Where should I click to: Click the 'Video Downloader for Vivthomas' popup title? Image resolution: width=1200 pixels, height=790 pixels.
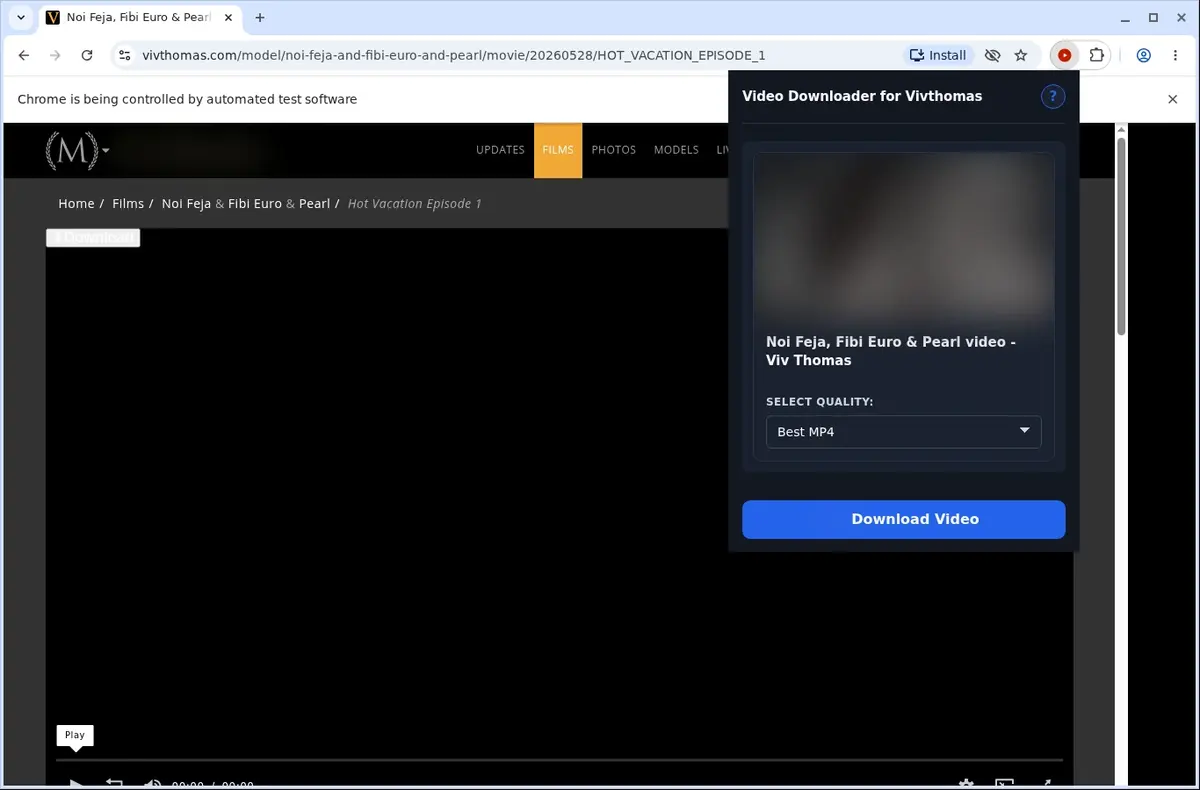click(x=862, y=96)
